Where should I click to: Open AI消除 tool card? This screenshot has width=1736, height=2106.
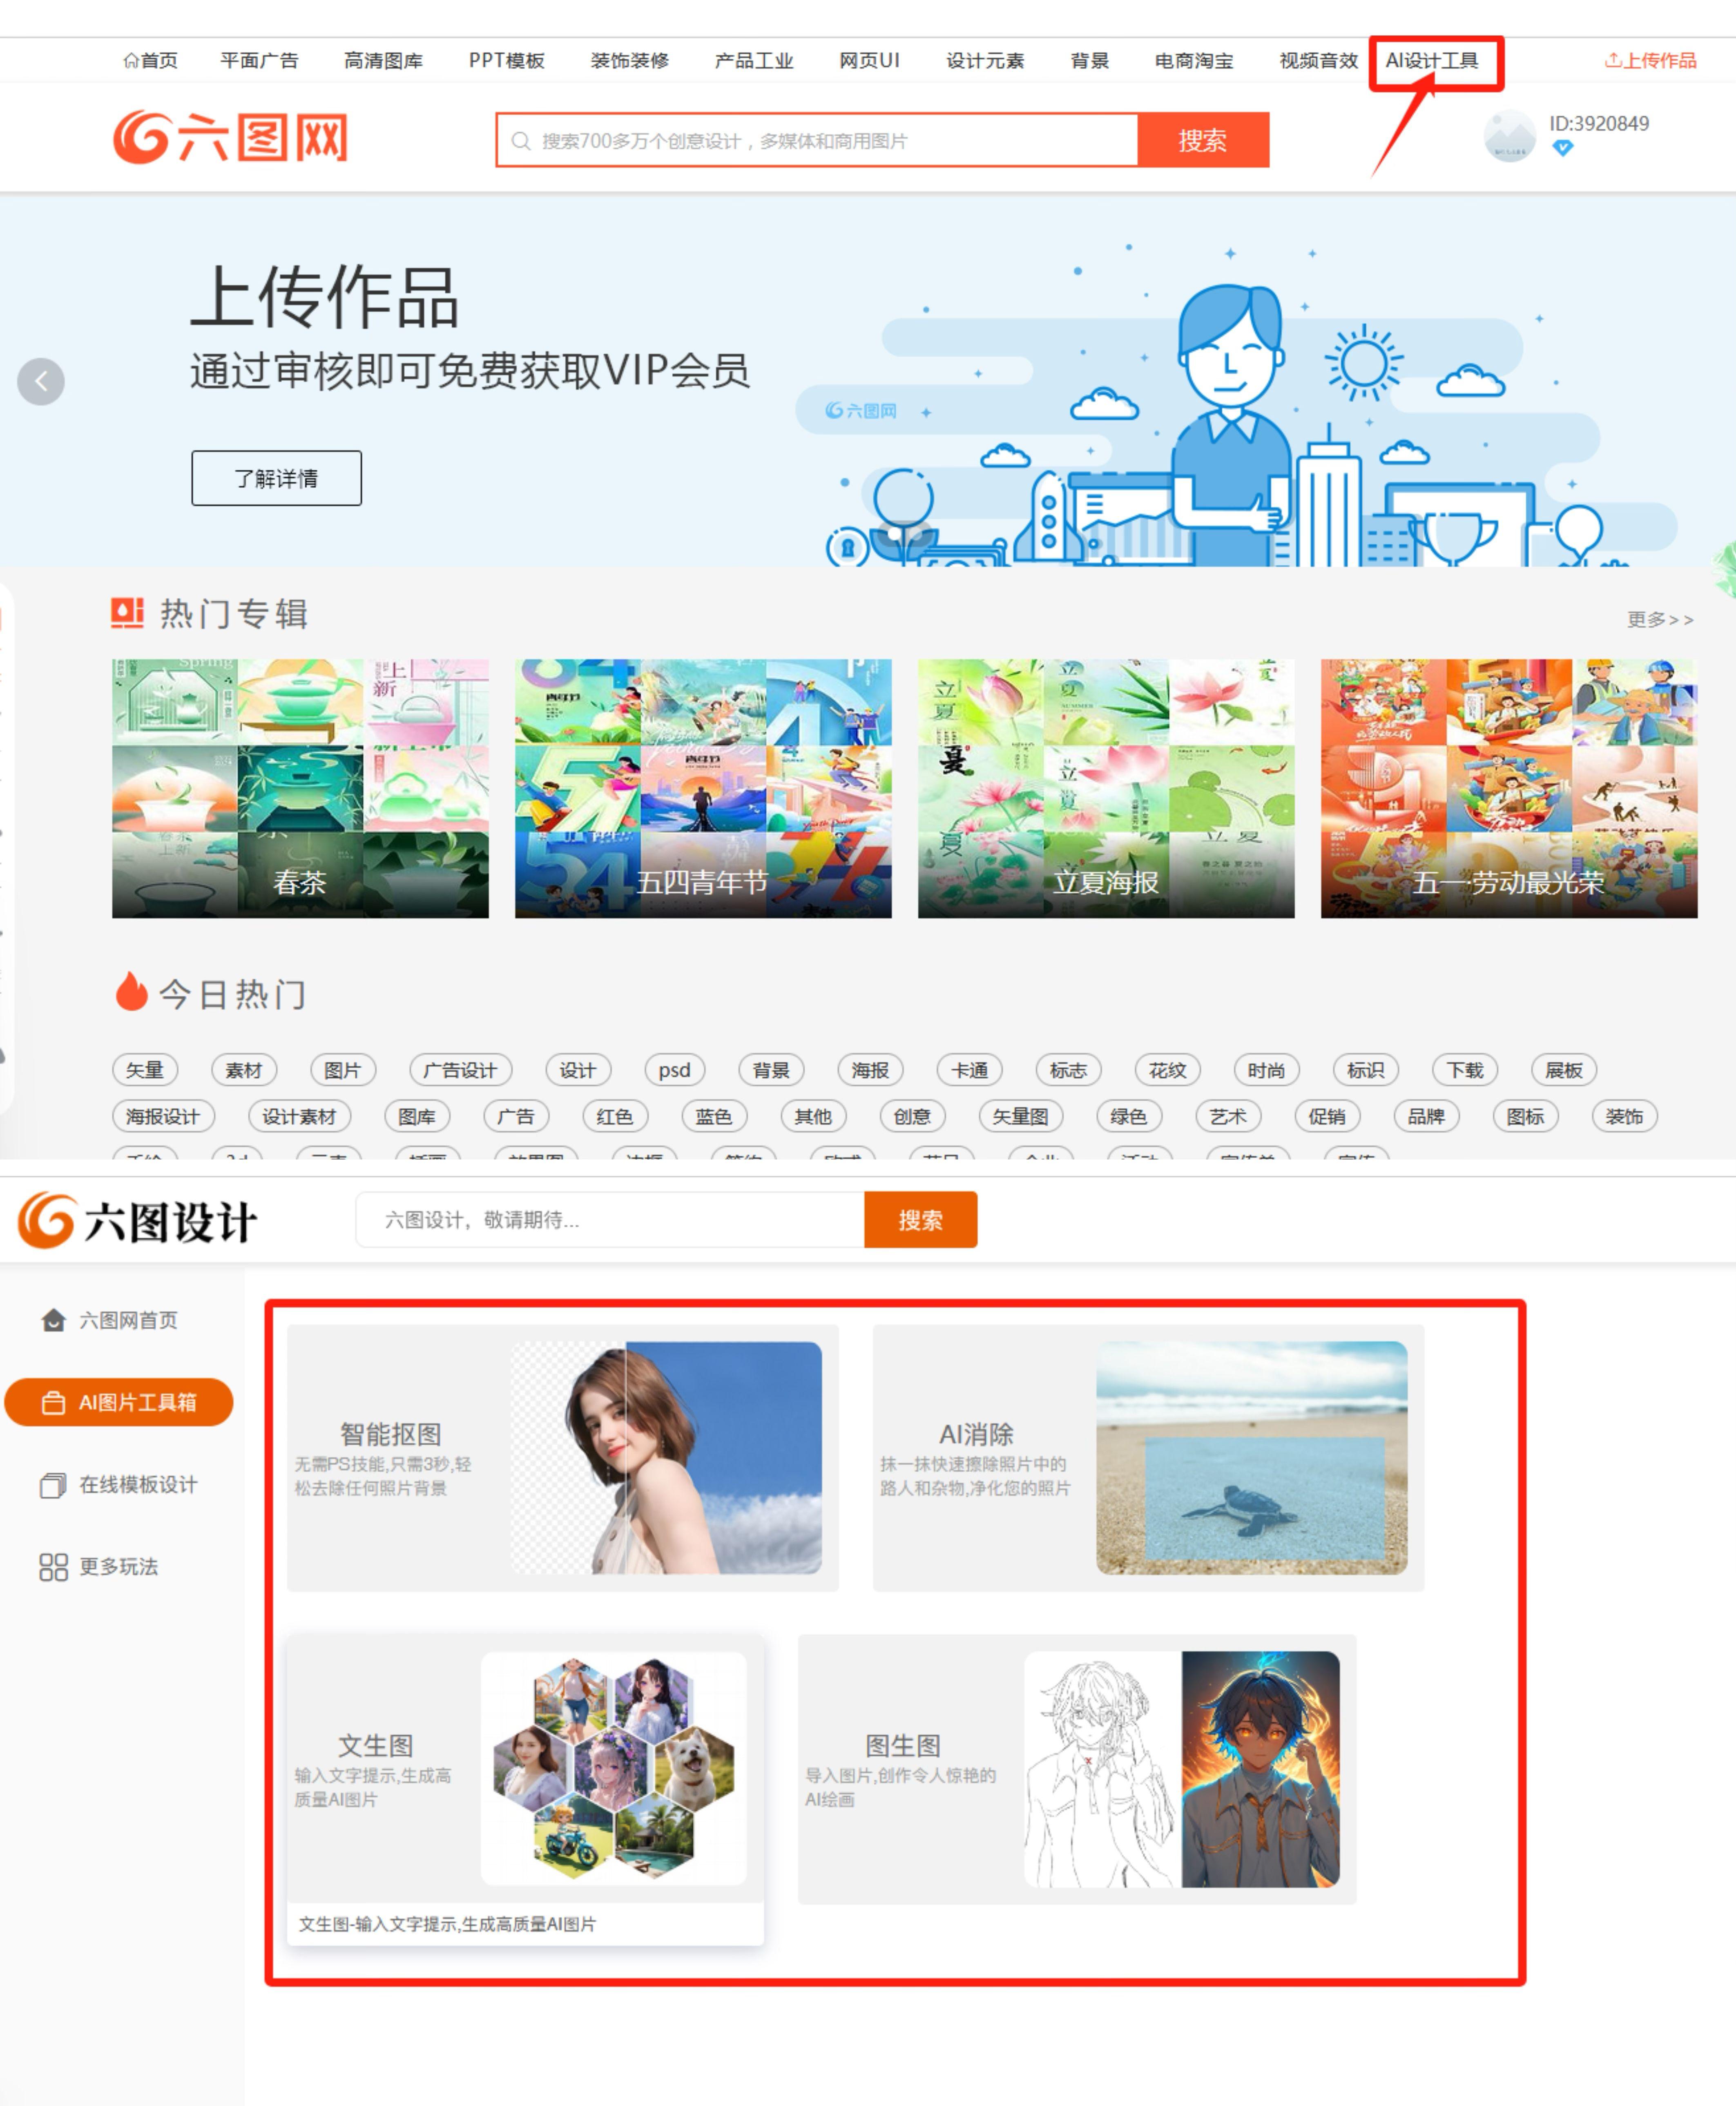(1148, 1458)
